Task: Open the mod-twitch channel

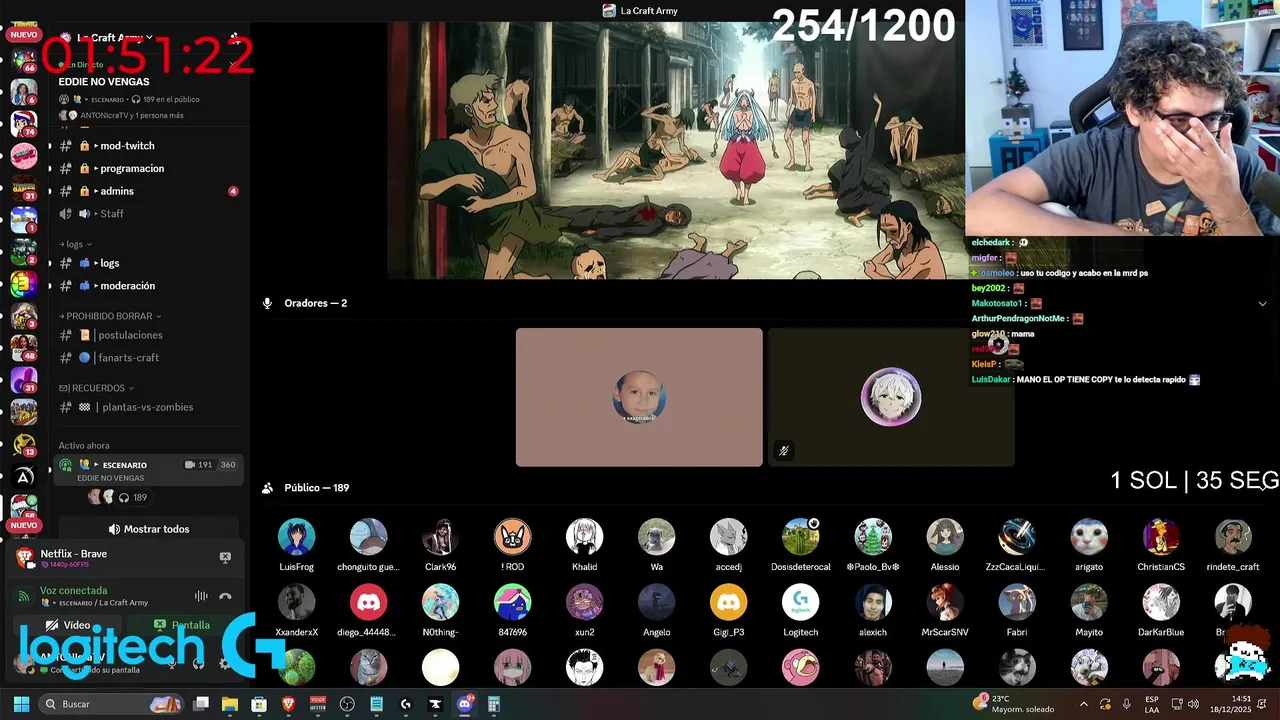Action: pos(147,146)
